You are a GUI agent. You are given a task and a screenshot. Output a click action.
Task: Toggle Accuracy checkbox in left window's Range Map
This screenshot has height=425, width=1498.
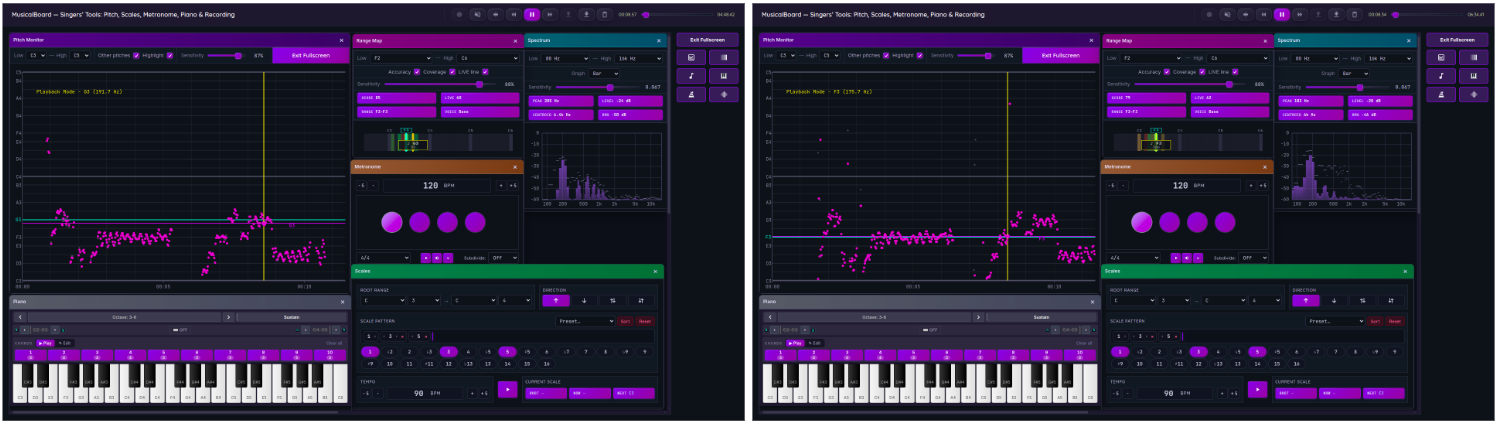(416, 72)
